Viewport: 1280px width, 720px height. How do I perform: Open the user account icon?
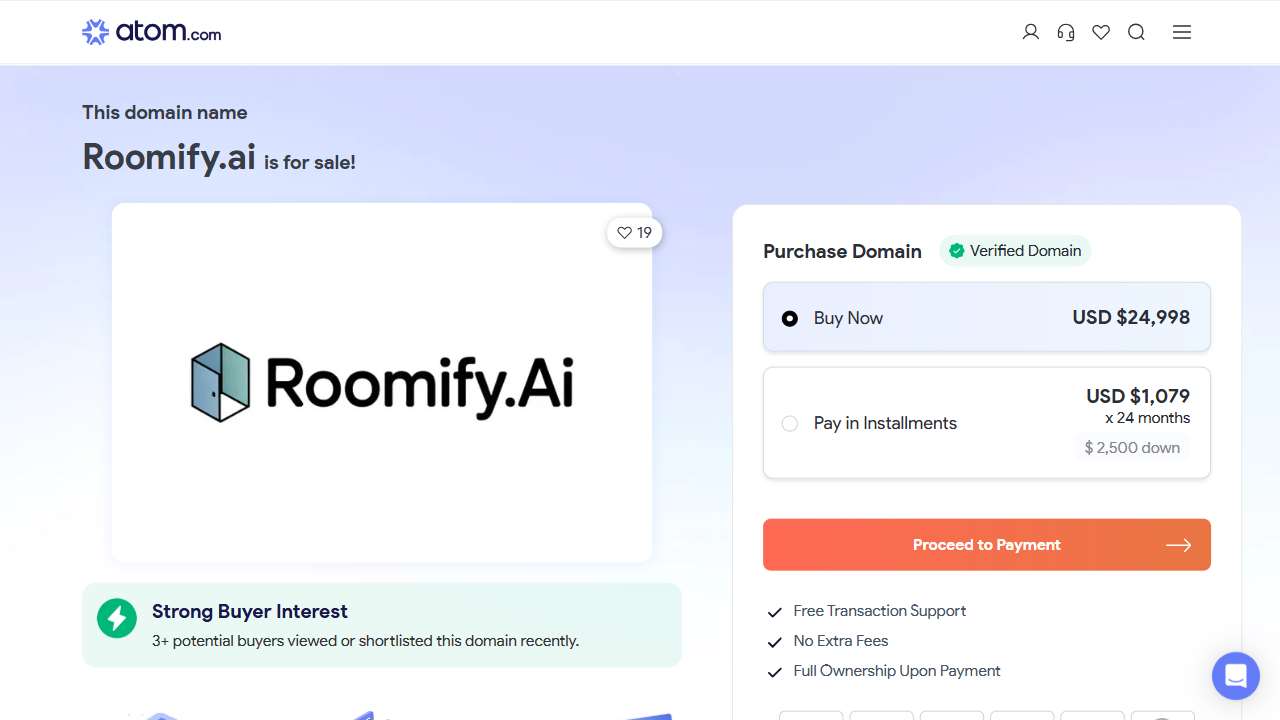point(1030,32)
